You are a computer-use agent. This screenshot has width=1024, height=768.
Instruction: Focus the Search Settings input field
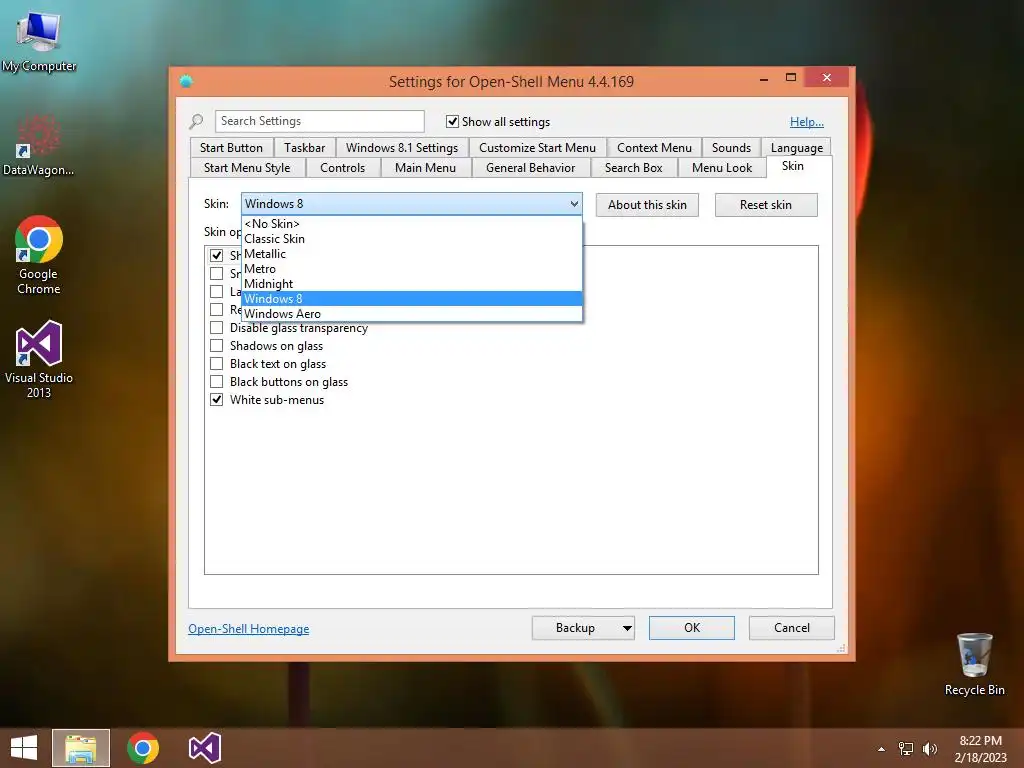coord(319,121)
